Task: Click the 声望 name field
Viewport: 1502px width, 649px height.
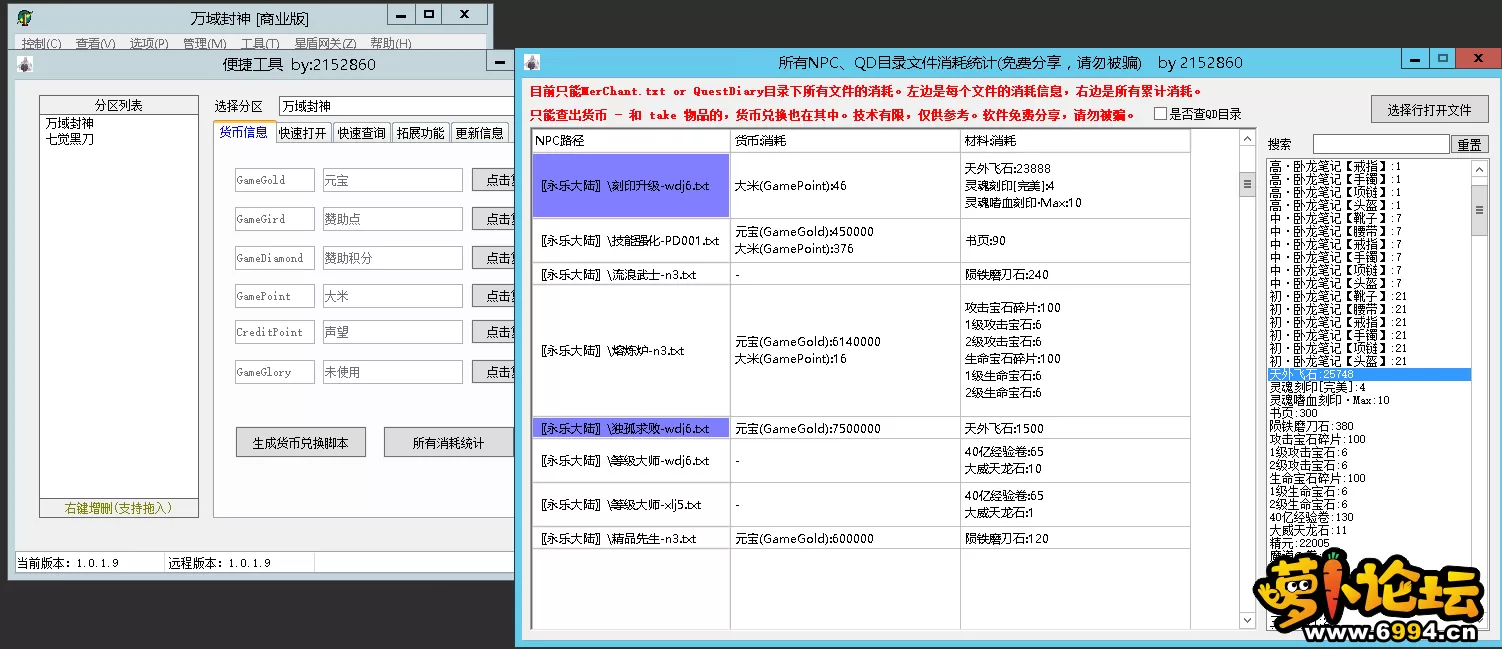Action: point(392,332)
